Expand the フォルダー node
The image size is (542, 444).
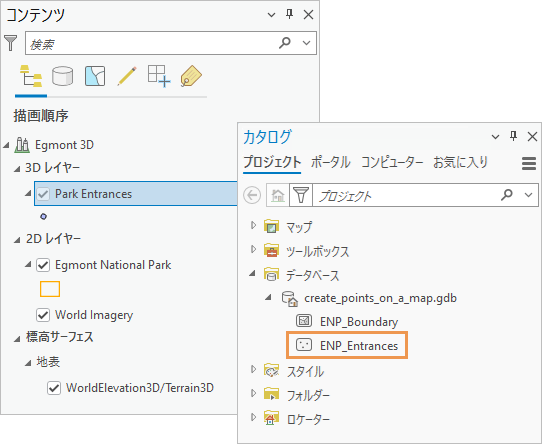[253, 393]
